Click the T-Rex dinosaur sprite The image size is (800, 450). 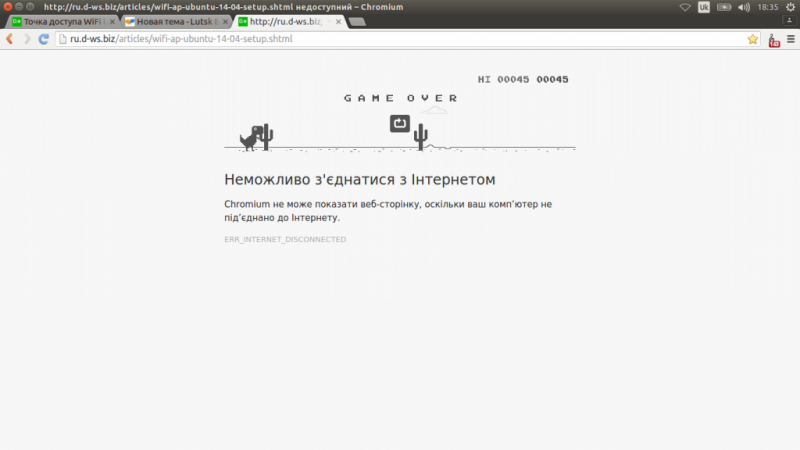251,139
